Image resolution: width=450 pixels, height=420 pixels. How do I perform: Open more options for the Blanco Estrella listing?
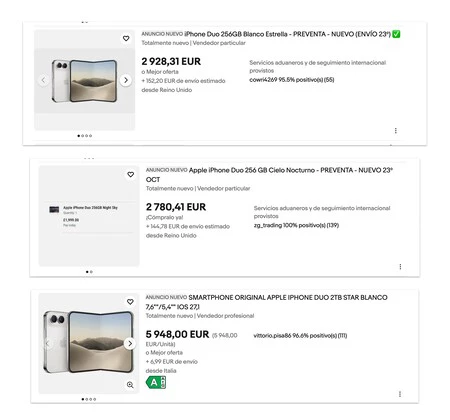pyautogui.click(x=396, y=131)
